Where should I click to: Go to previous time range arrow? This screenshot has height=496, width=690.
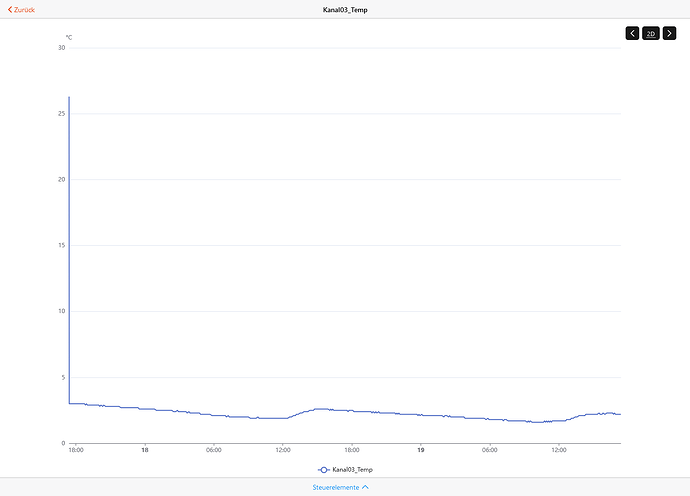click(x=632, y=33)
